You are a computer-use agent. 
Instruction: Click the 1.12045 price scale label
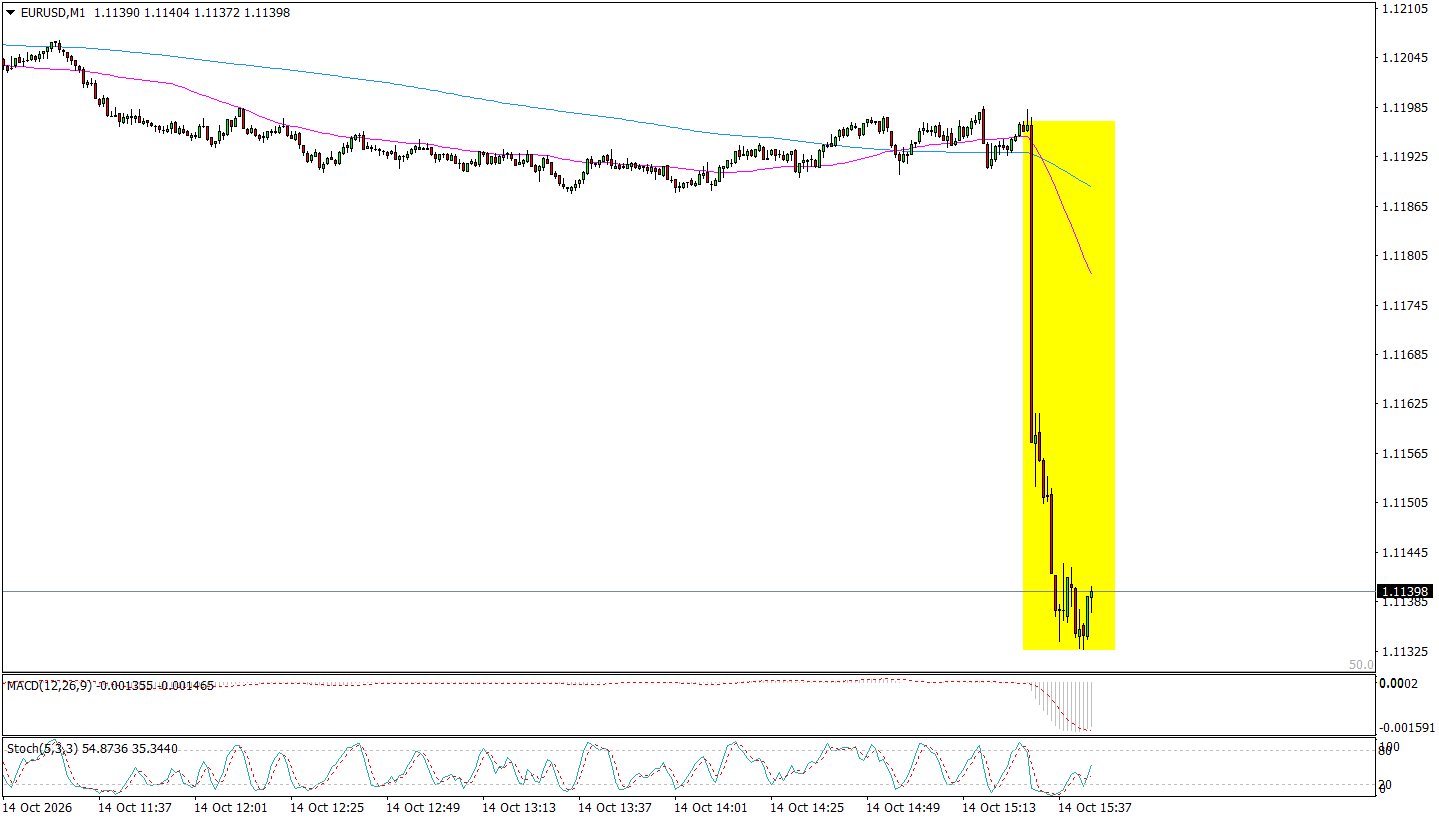tap(1406, 58)
